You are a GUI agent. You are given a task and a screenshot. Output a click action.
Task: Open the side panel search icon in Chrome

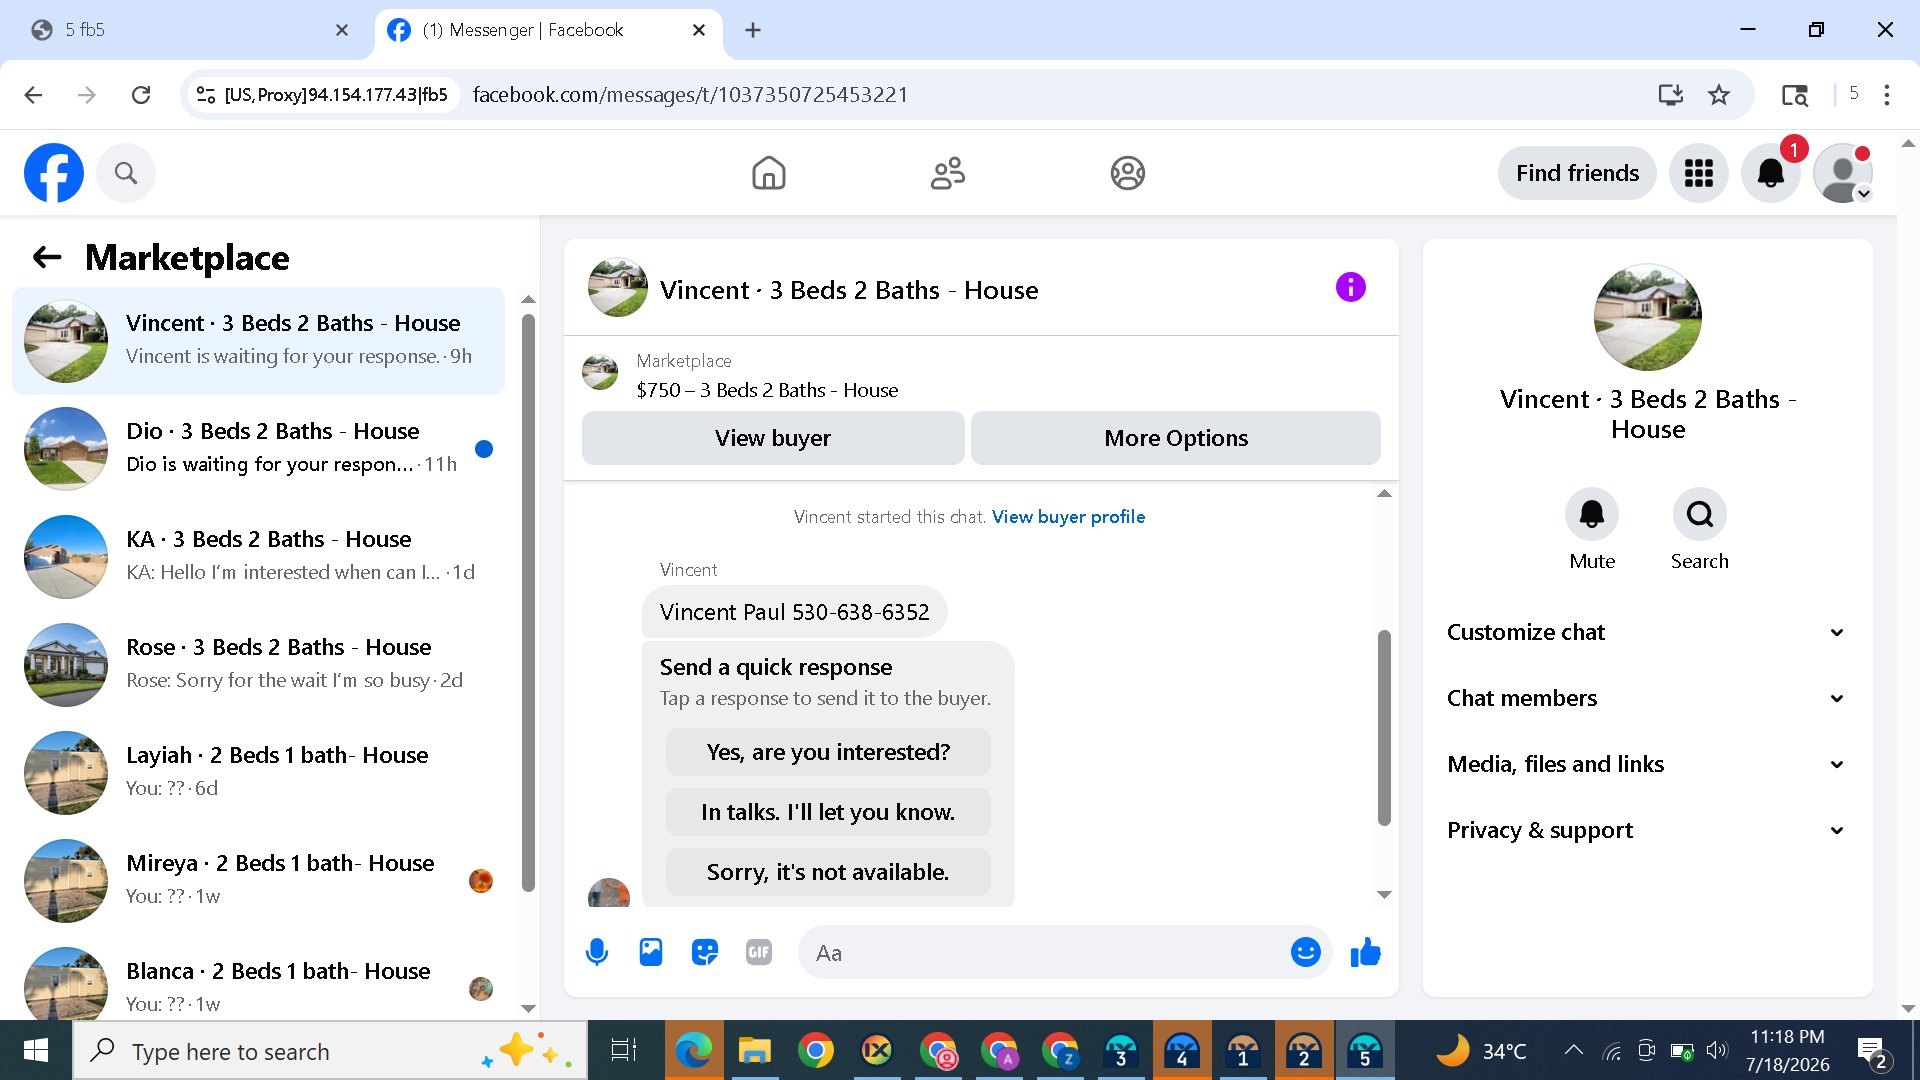pos(1795,95)
